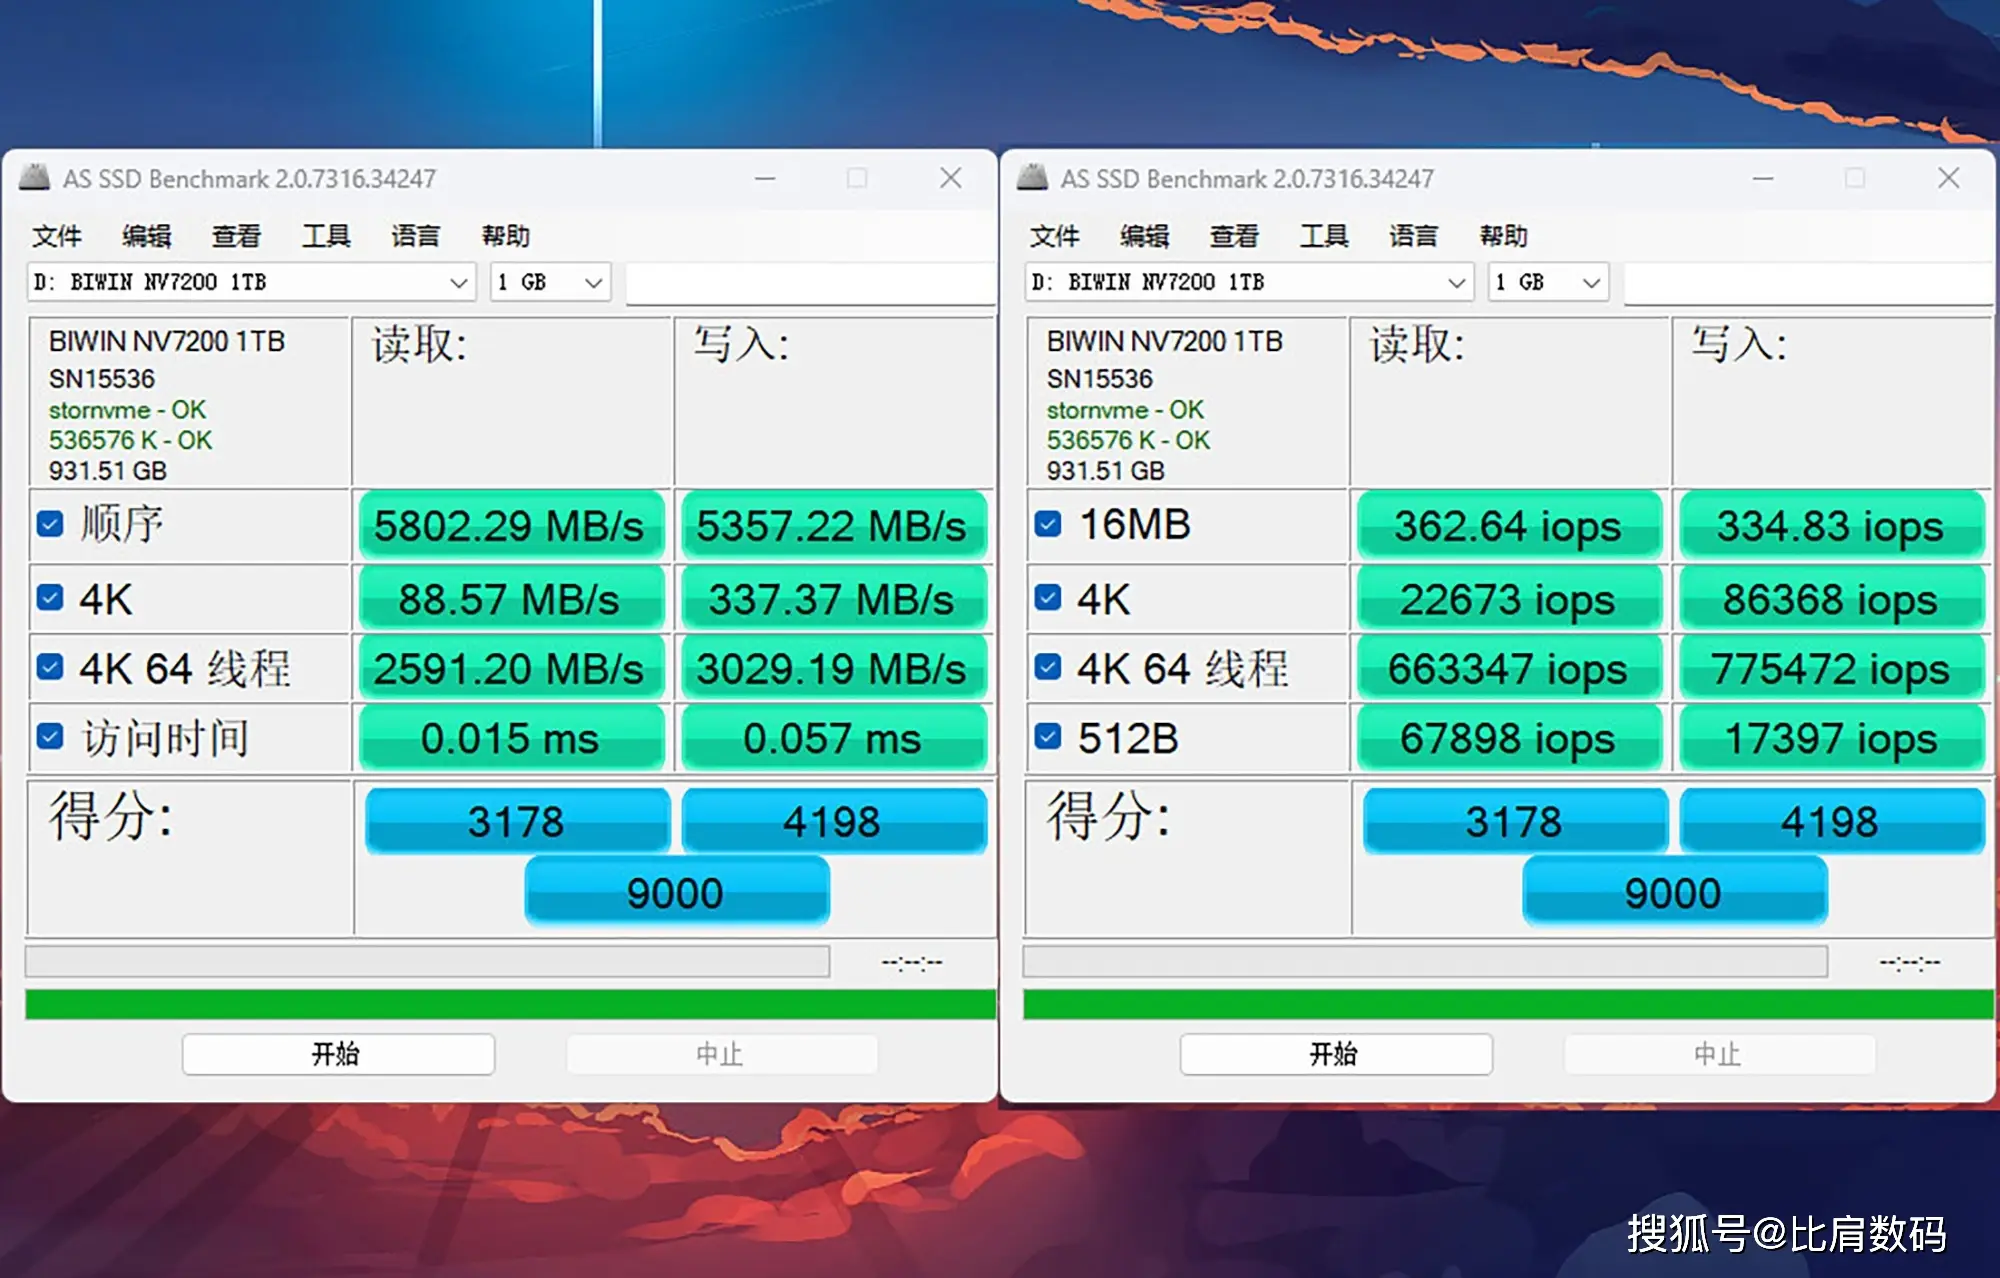Click 开始 button in left window
The width and height of the screenshot is (2000, 1278).
338,1054
